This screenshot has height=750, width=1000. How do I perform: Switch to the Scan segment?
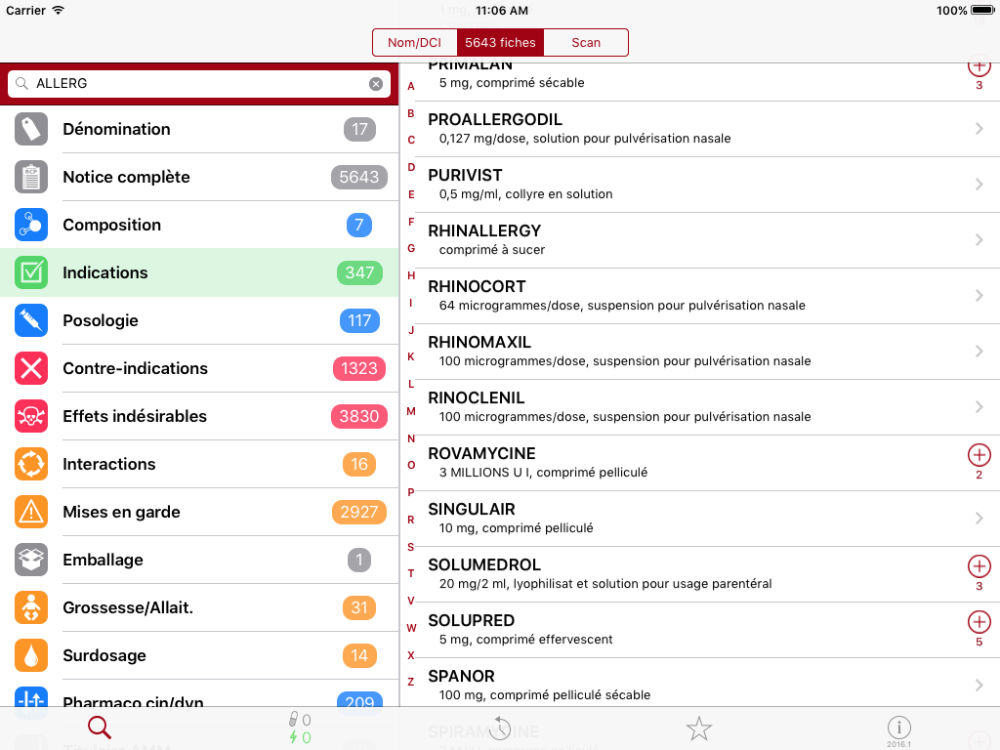coord(585,43)
